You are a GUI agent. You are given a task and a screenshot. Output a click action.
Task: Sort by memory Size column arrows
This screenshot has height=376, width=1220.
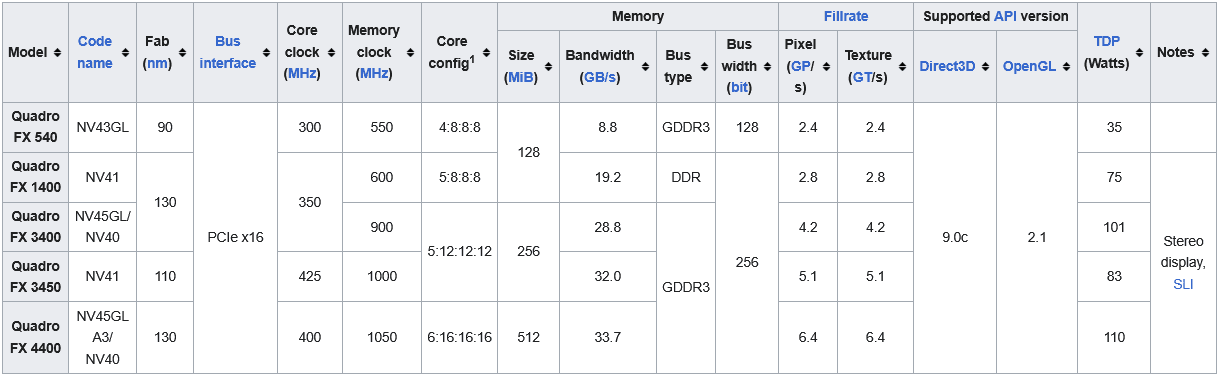click(x=548, y=66)
